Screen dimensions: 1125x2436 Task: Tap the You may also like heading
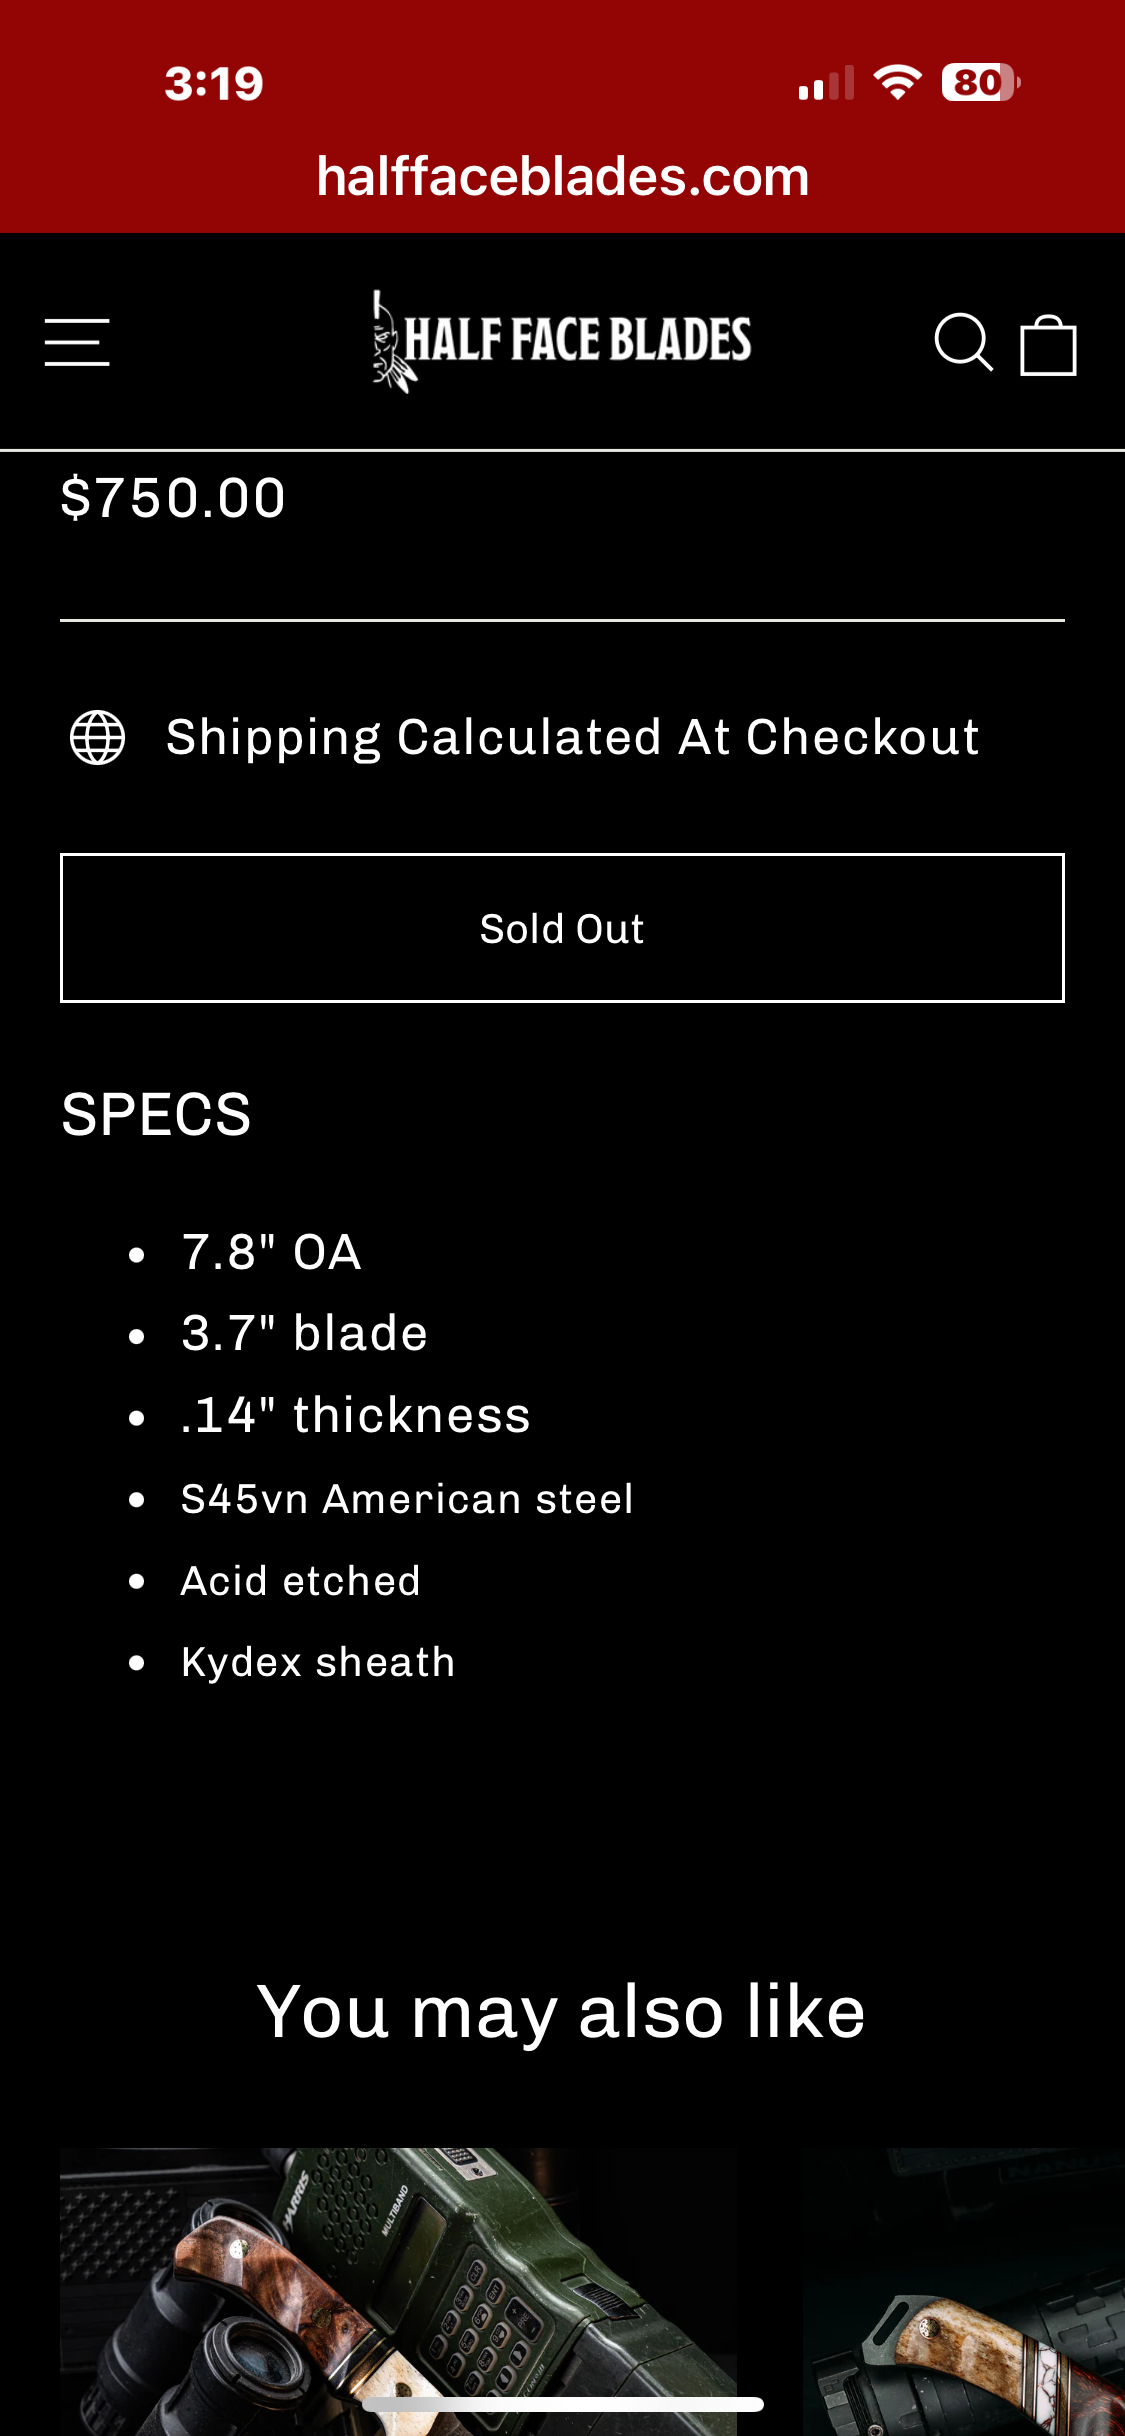click(x=561, y=2012)
